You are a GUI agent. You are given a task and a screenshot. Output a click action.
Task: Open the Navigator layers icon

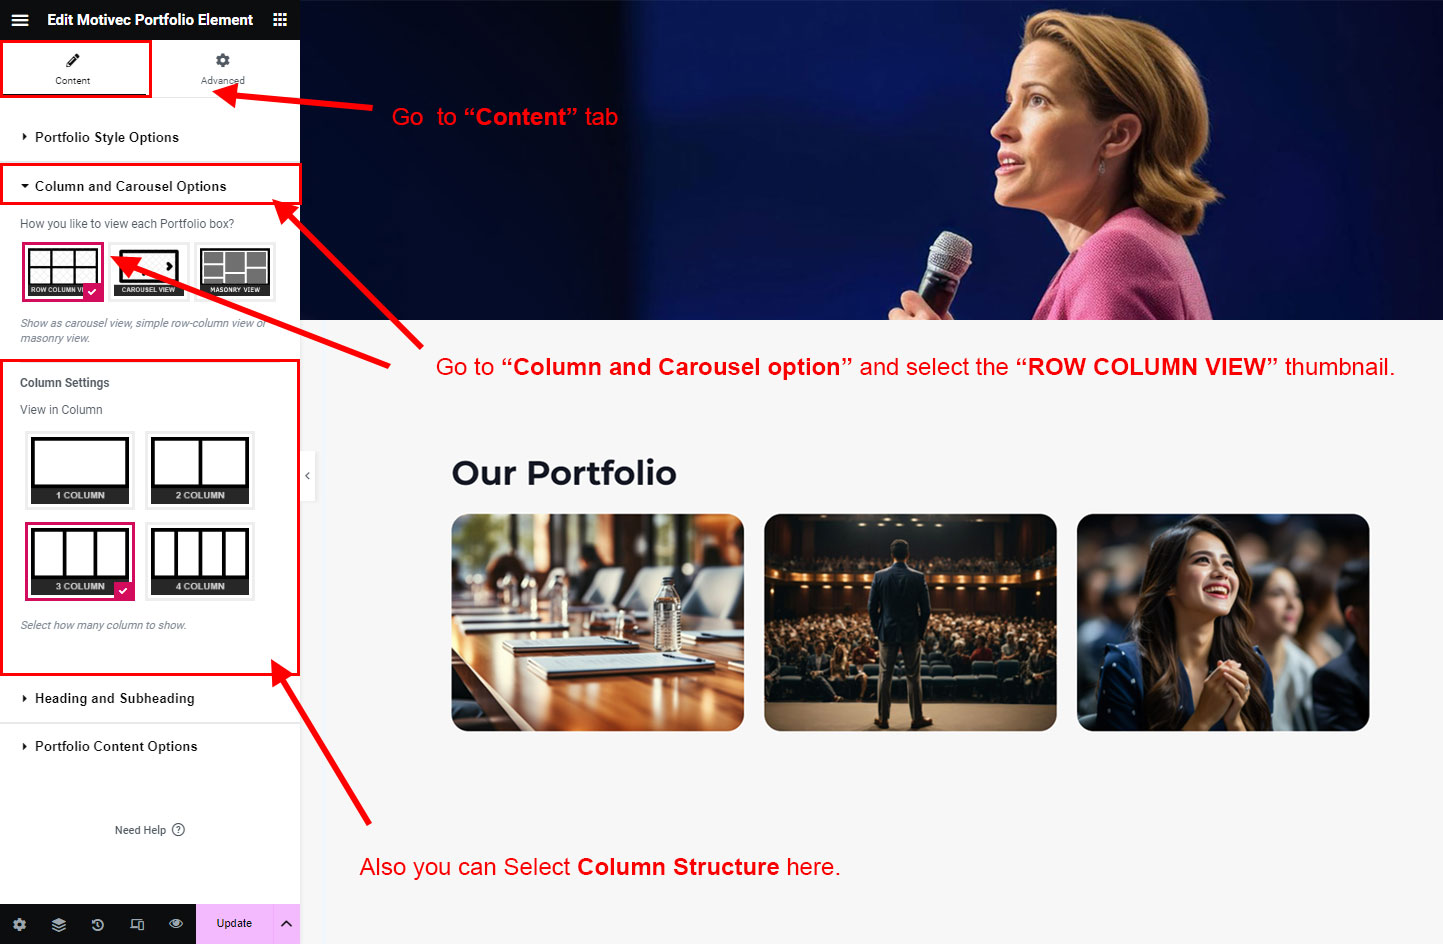(59, 924)
